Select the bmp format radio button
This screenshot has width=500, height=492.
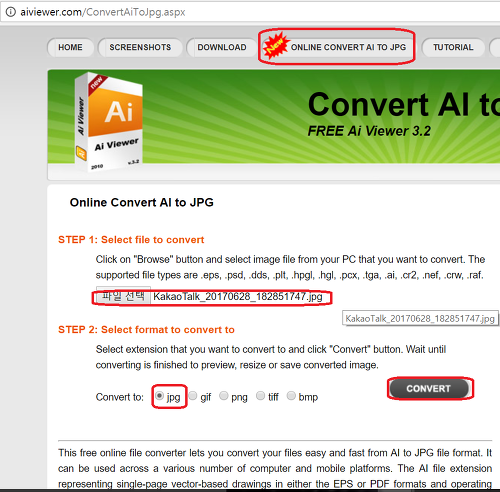pyautogui.click(x=291, y=396)
